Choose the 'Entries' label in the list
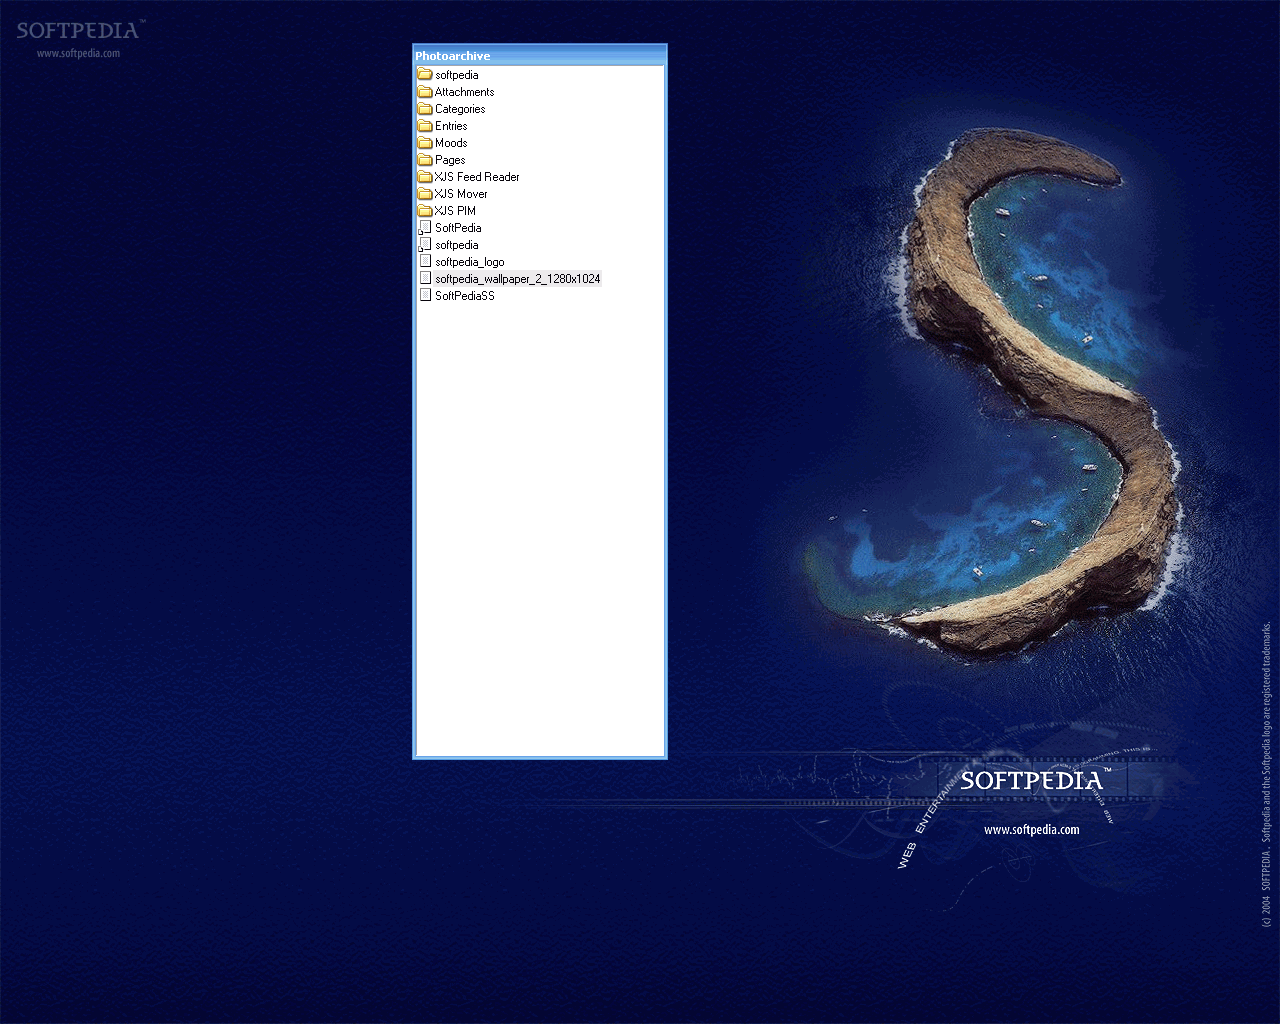Viewport: 1280px width, 1024px height. pos(451,126)
